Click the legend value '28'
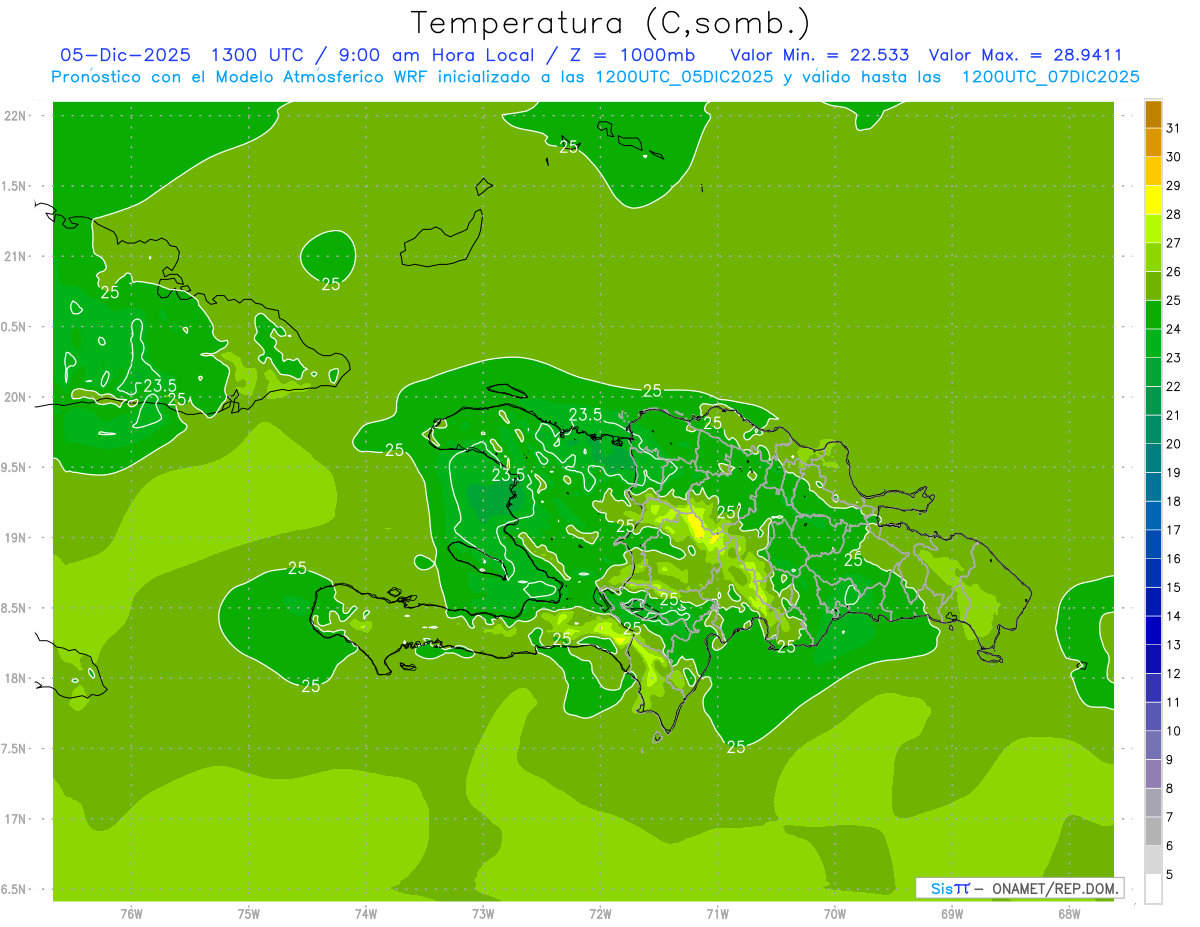The image size is (1200, 927). tap(1174, 214)
